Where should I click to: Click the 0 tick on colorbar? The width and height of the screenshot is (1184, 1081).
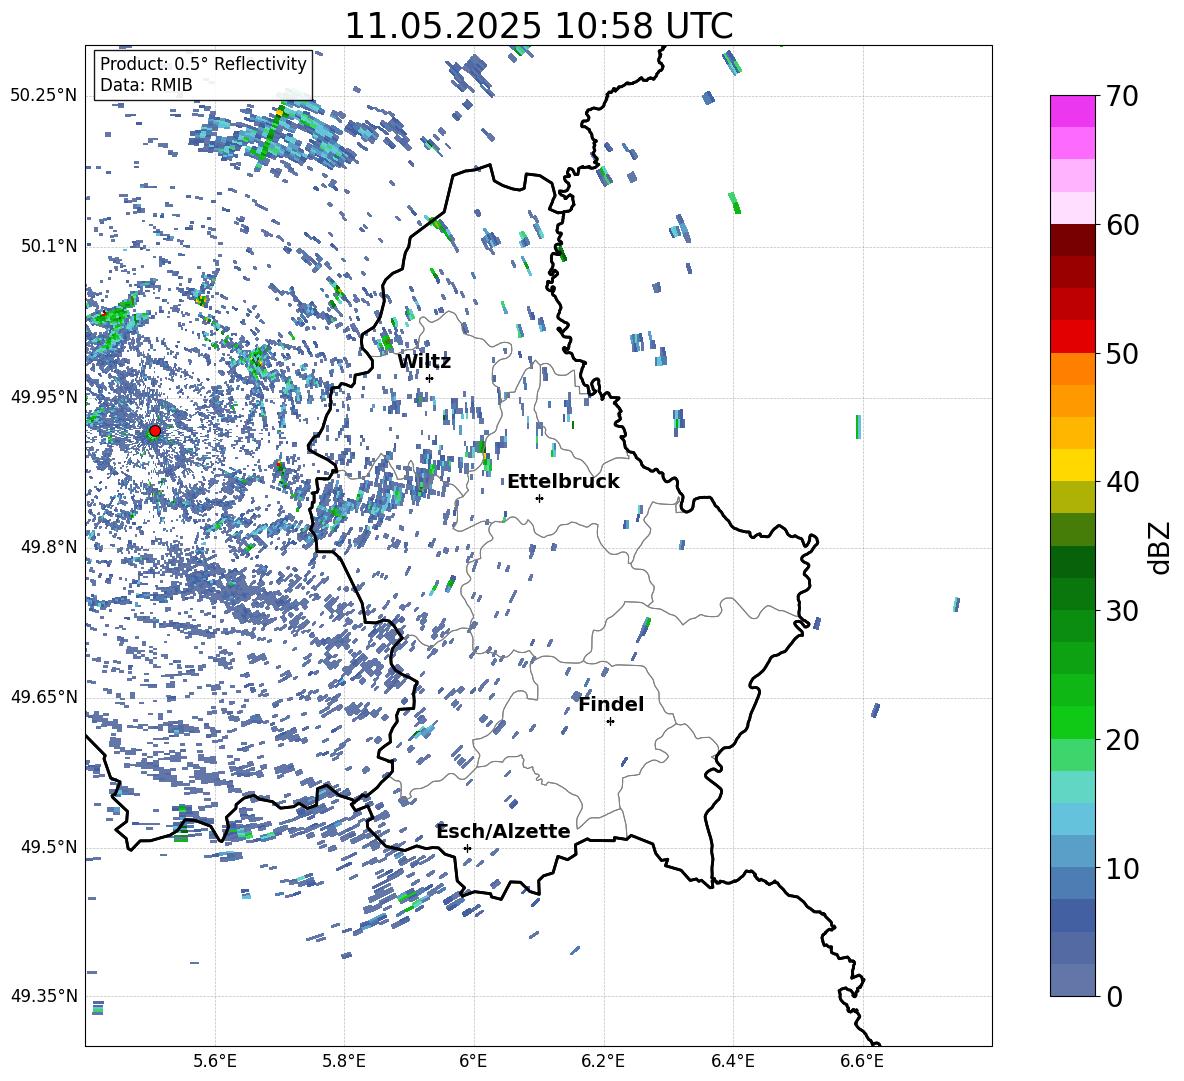pyautogui.click(x=1114, y=996)
